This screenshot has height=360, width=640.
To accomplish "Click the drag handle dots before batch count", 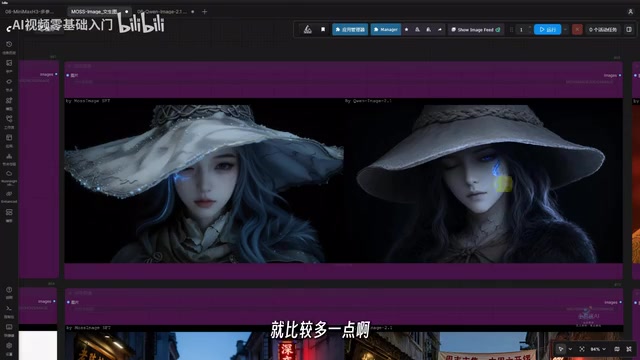I will pos(511,29).
